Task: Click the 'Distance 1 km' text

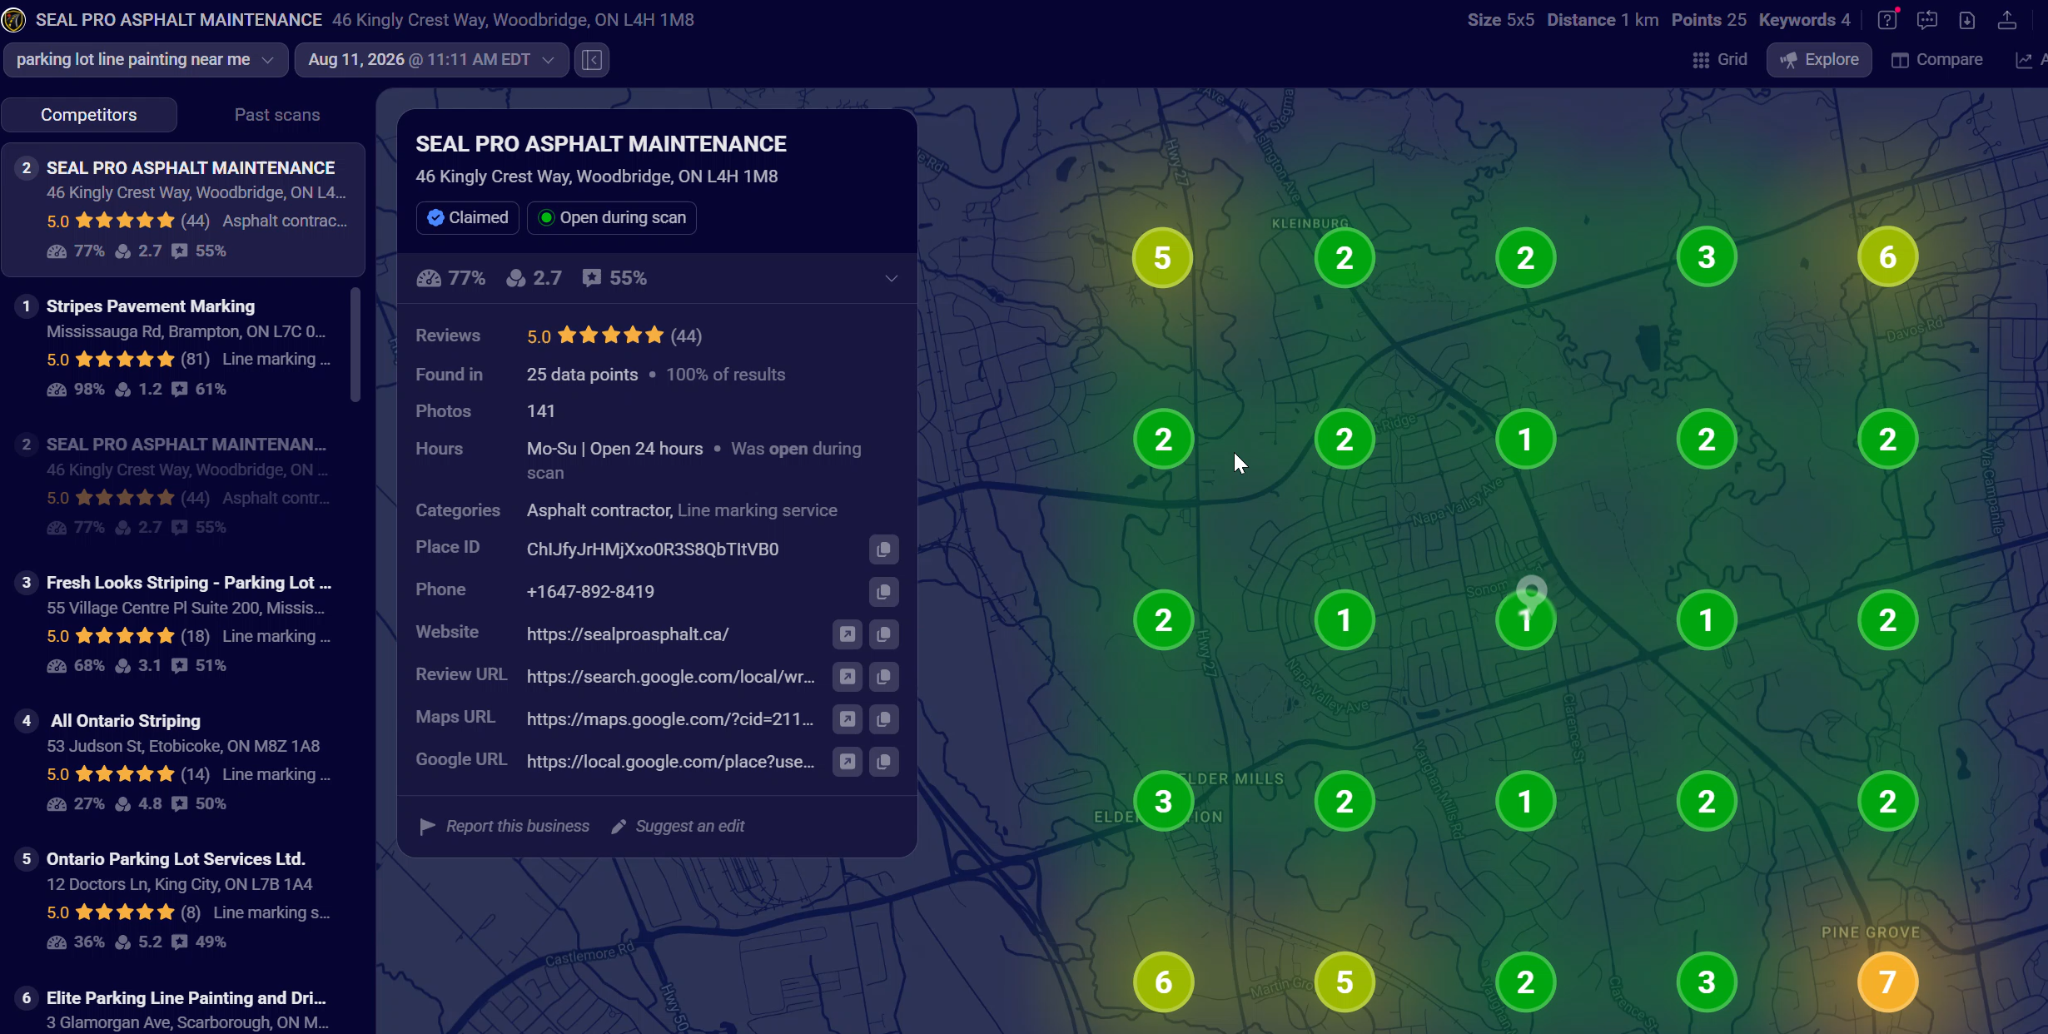Action: click(1603, 20)
